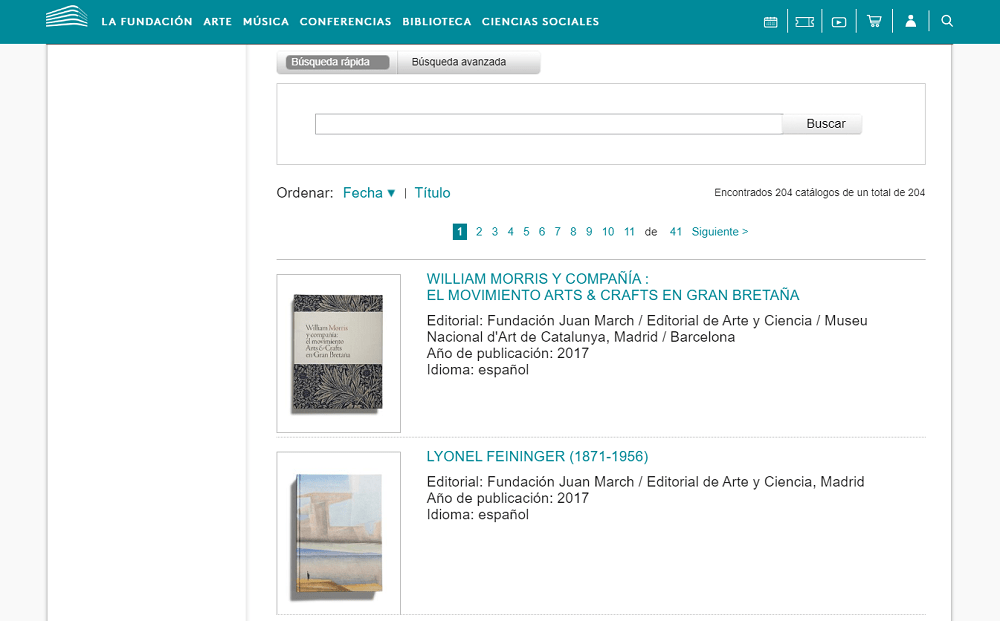The height and width of the screenshot is (621, 1000).
Task: Open the video player icon in header
Action: (x=839, y=22)
